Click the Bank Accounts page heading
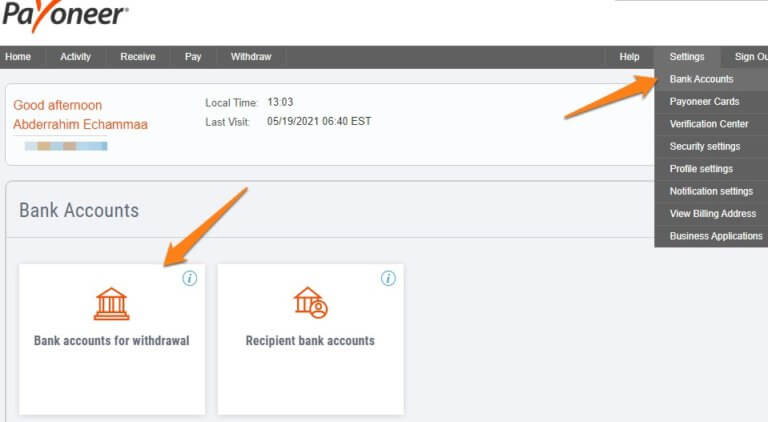This screenshot has width=768, height=422. point(79,211)
